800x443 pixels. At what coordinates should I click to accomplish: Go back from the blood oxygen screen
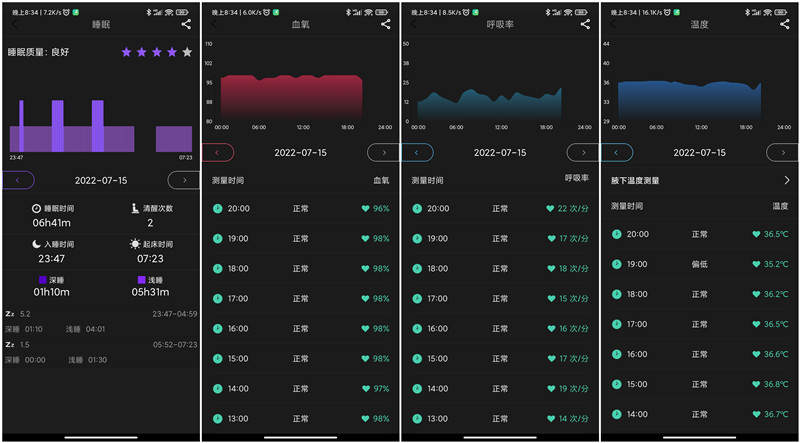214,24
